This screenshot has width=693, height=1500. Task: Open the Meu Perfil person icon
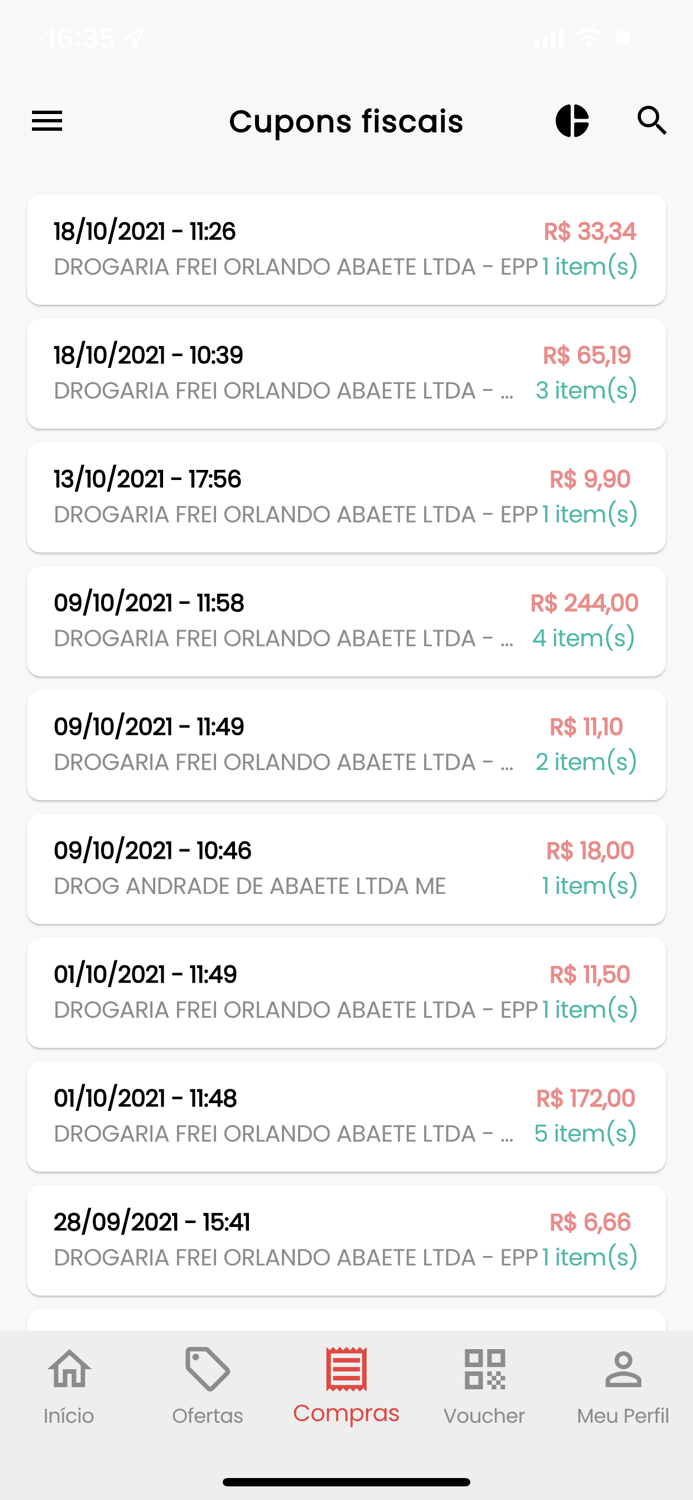[x=623, y=1371]
